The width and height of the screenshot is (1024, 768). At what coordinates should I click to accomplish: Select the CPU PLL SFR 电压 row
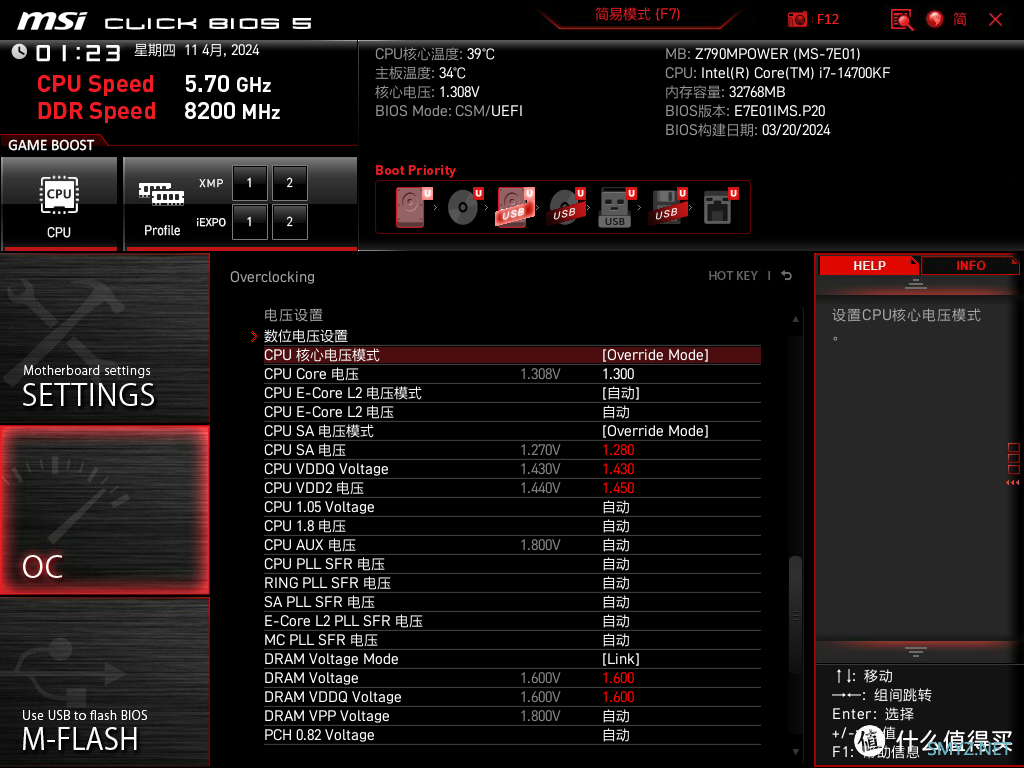point(512,564)
